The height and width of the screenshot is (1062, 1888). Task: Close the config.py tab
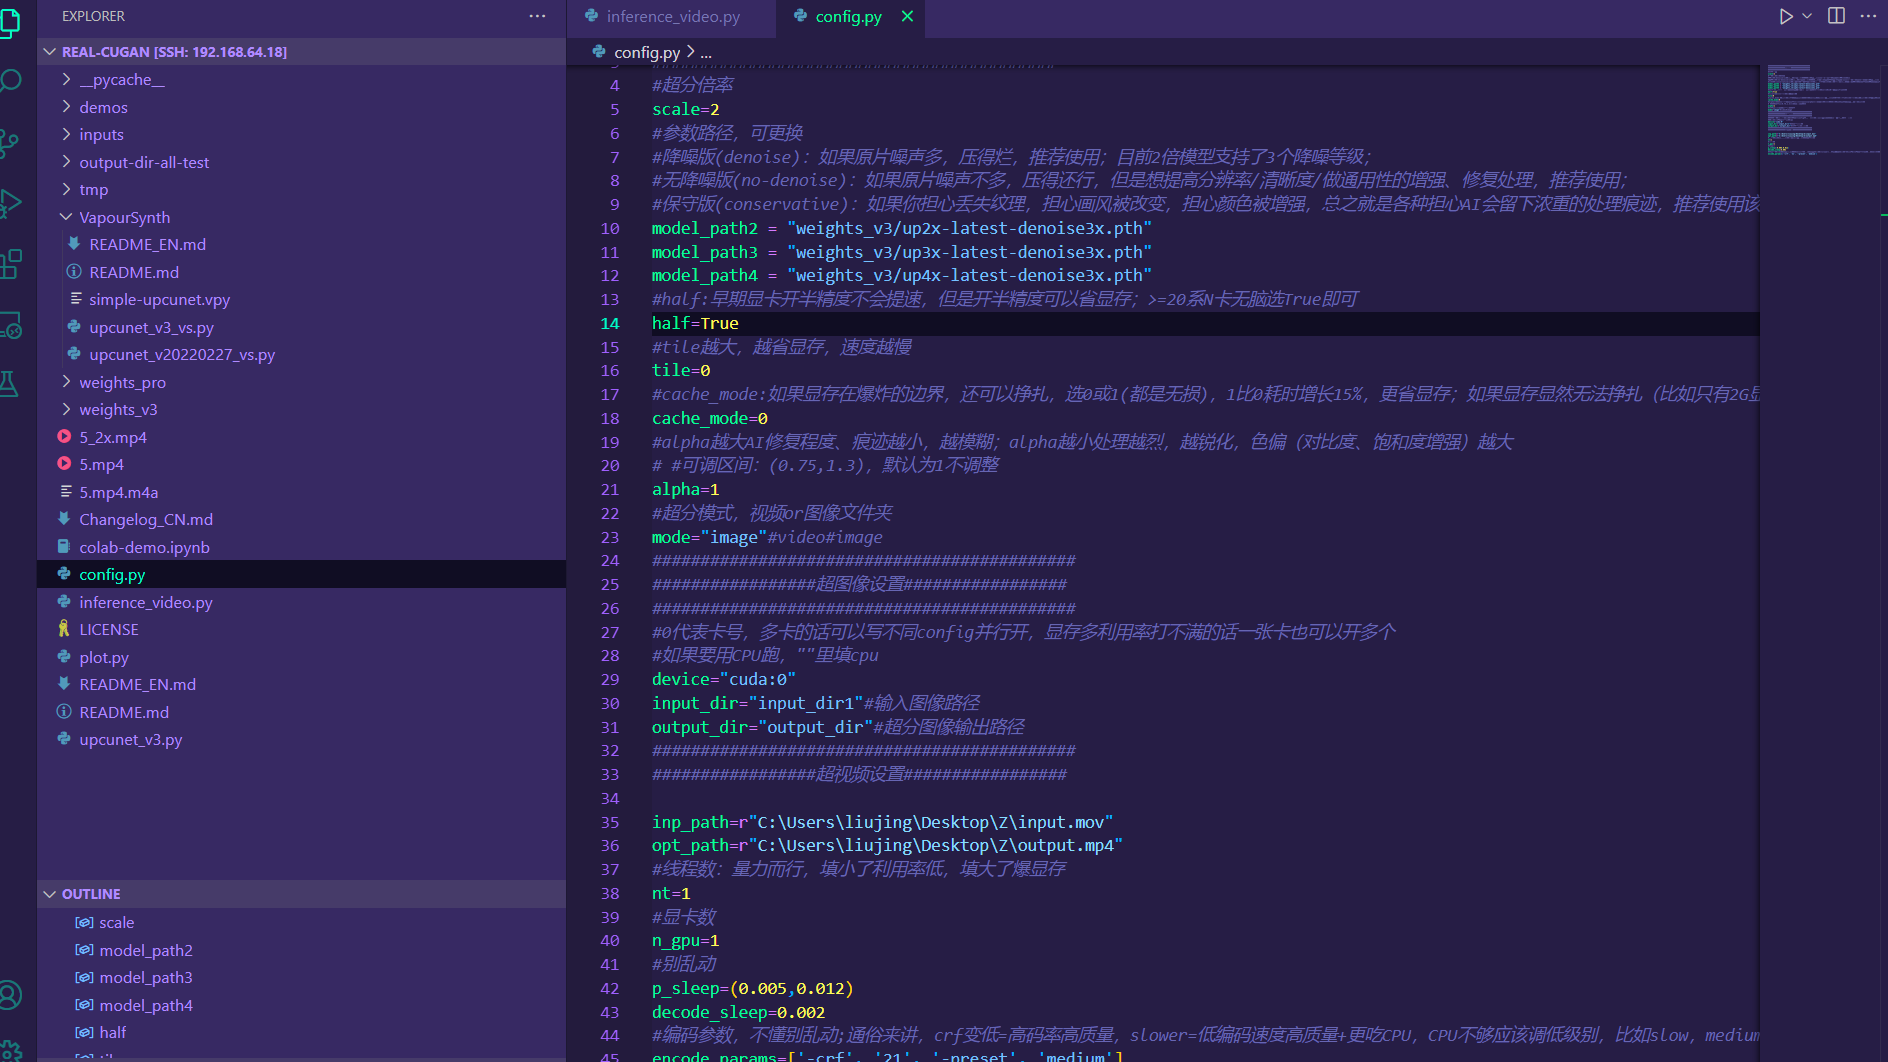point(907,16)
